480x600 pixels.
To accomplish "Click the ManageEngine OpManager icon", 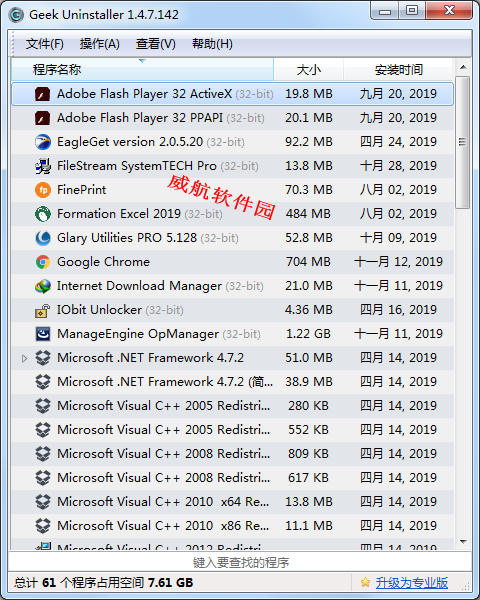I will (x=42, y=334).
